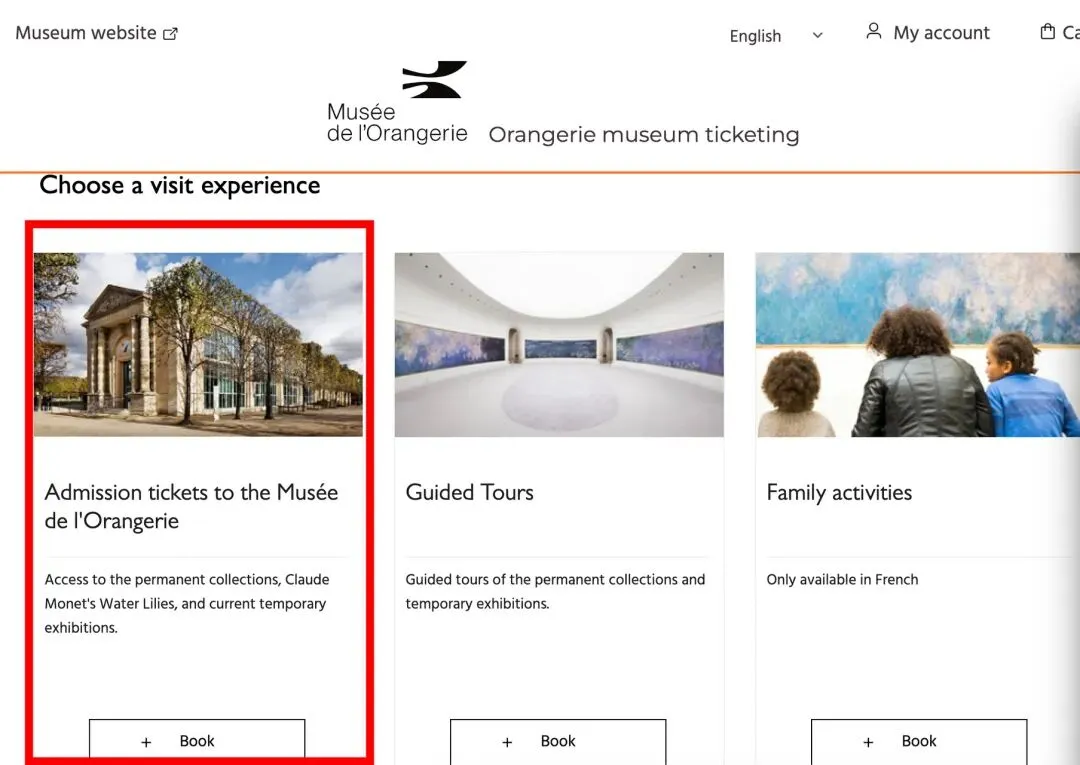1080x765 pixels.
Task: Click the Choose a visit experience heading
Action: click(x=180, y=185)
